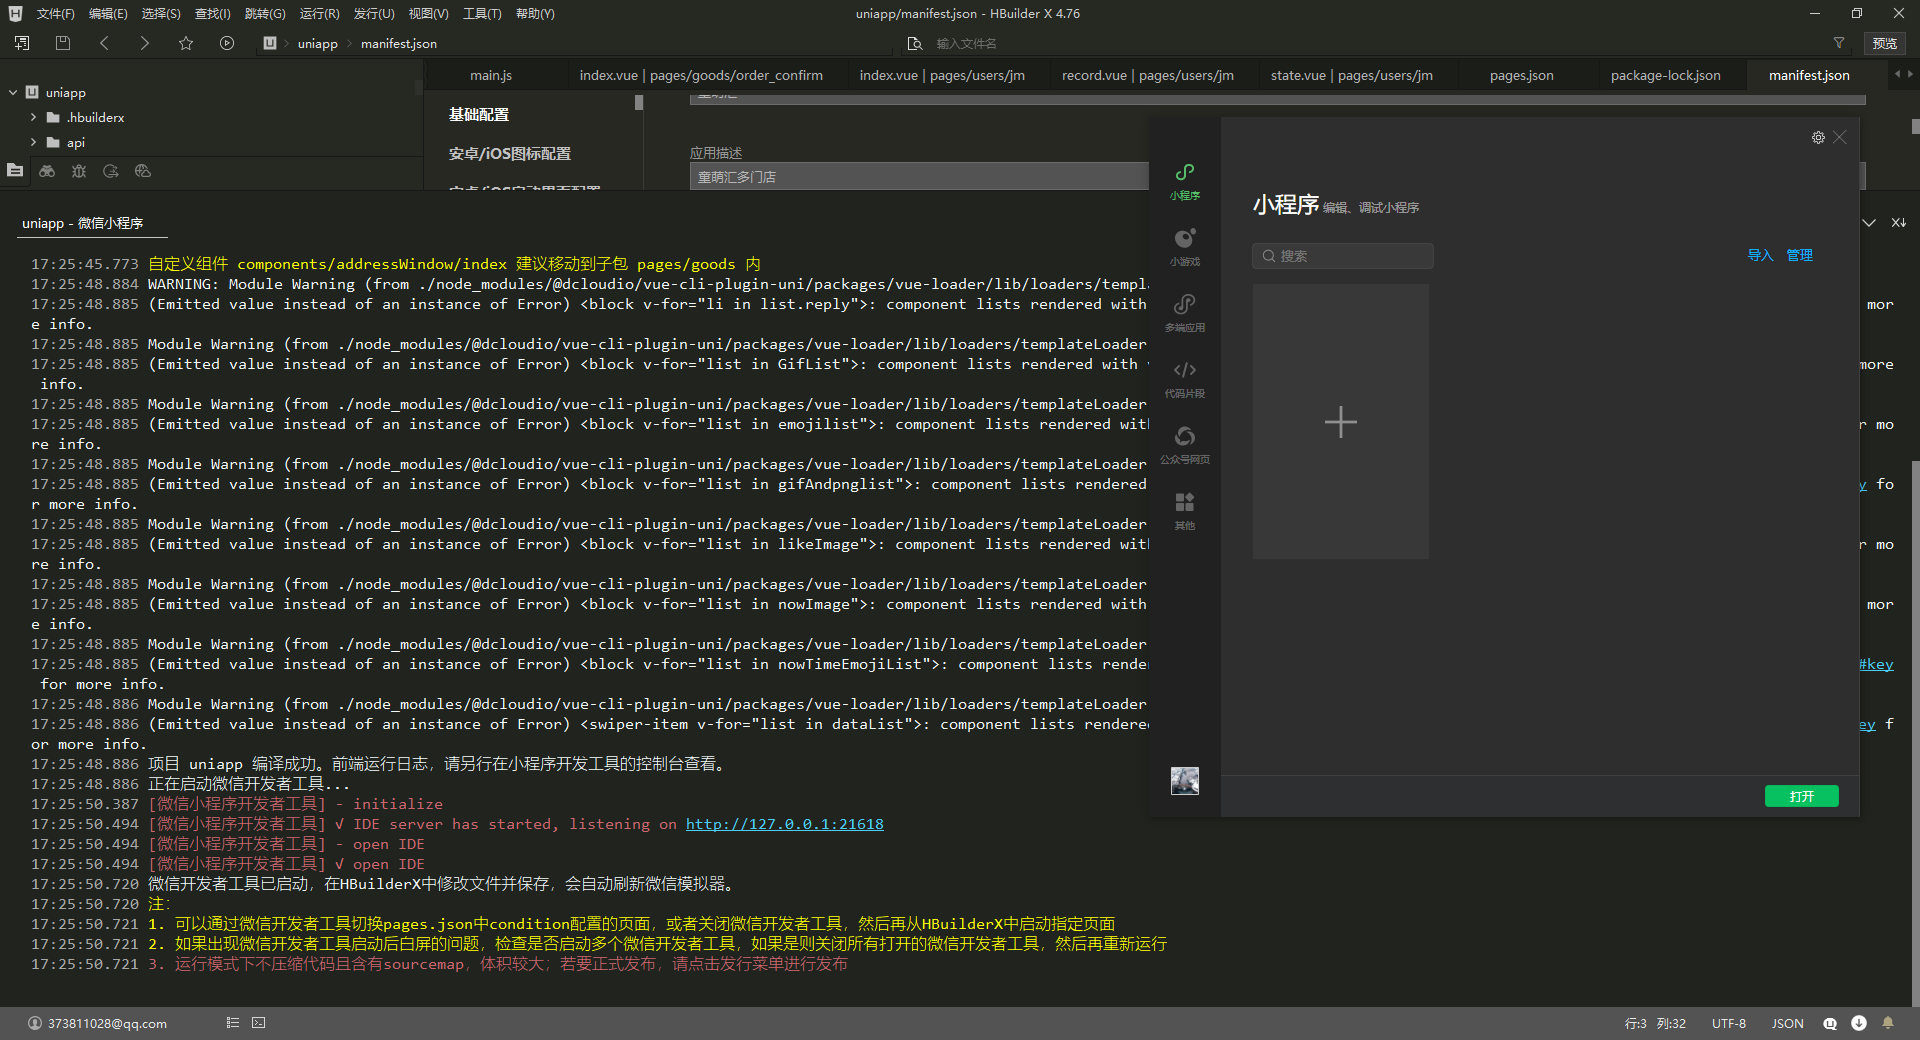Screen dimensions: 1920x1040
Task: Switch to the pages.json tab
Action: (x=1521, y=75)
